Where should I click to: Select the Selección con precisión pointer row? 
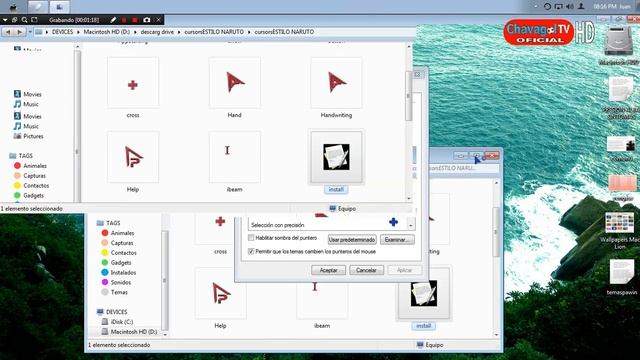[327, 224]
